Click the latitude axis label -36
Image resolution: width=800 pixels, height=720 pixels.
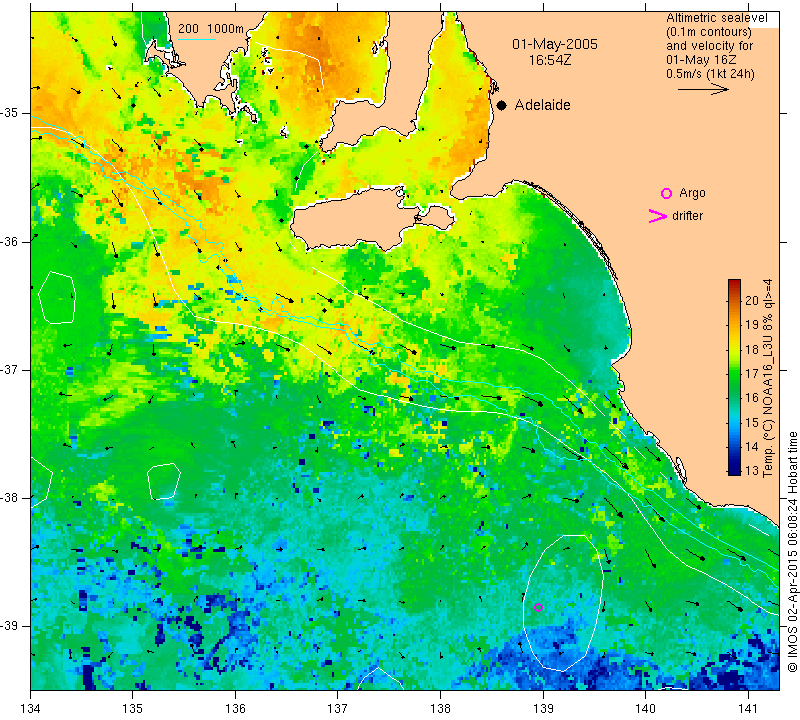click(x=10, y=241)
